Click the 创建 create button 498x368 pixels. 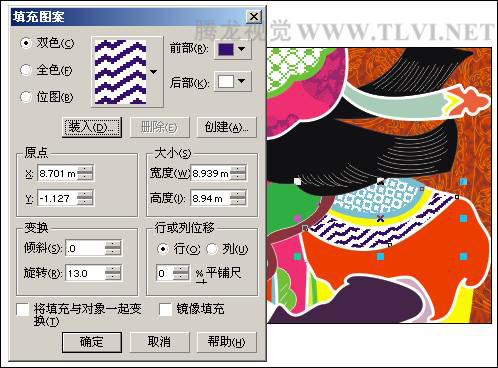point(226,127)
